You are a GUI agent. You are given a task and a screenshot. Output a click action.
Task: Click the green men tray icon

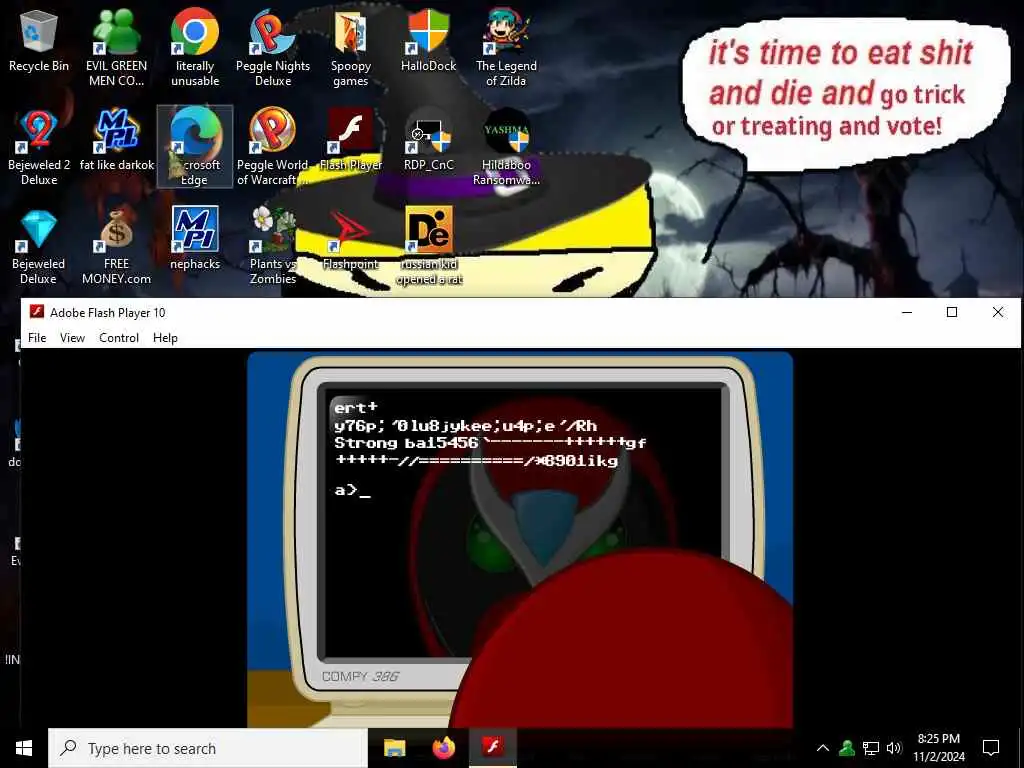(847, 748)
